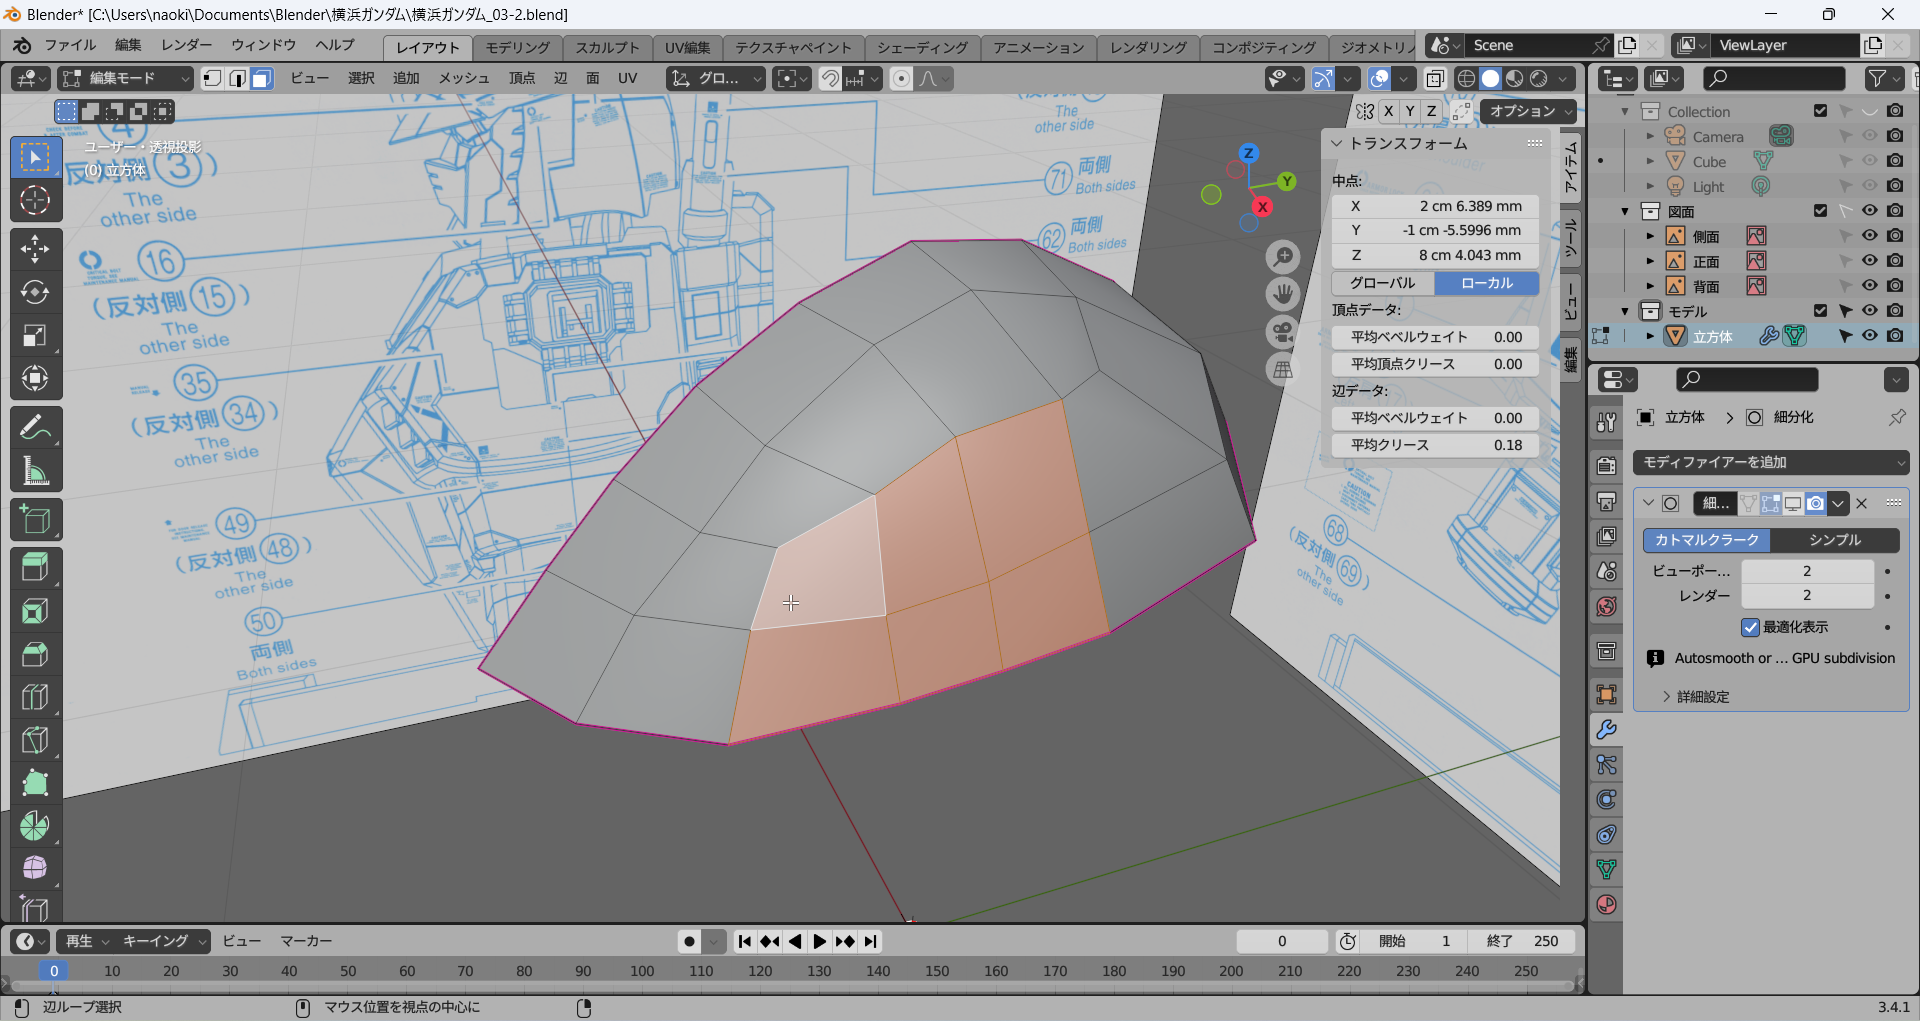The image size is (1920, 1021).
Task: Toggle visibility of the モデル collection
Action: [1869, 311]
